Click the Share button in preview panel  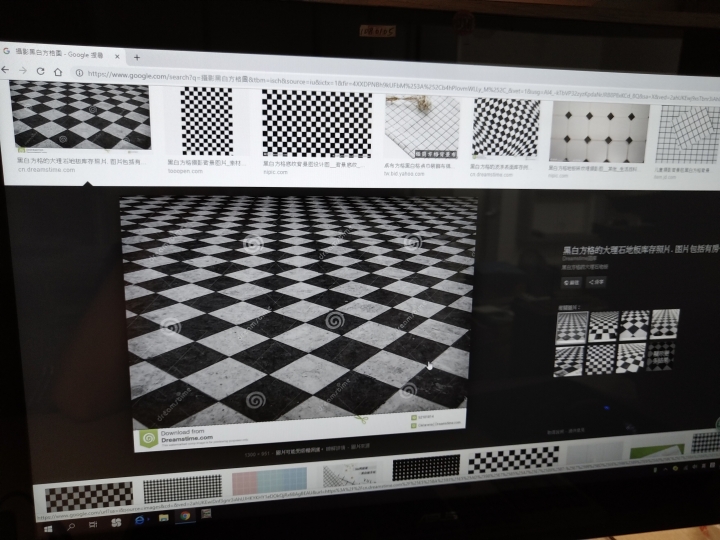(596, 282)
